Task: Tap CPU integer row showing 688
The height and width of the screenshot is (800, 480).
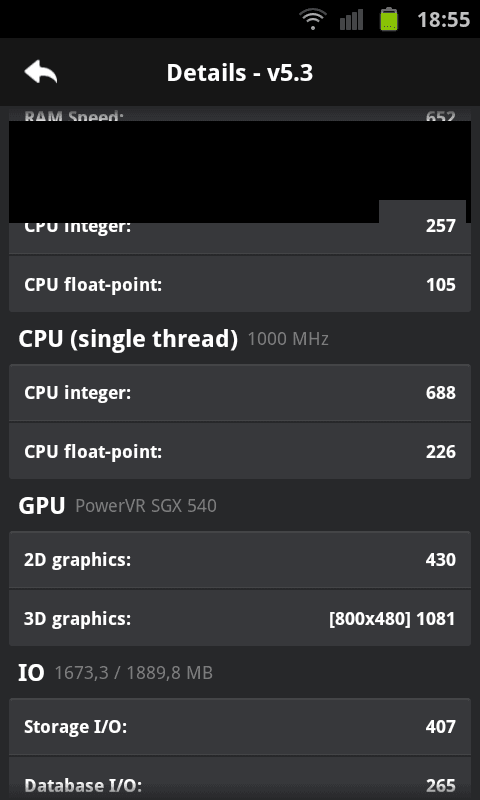Action: (240, 392)
